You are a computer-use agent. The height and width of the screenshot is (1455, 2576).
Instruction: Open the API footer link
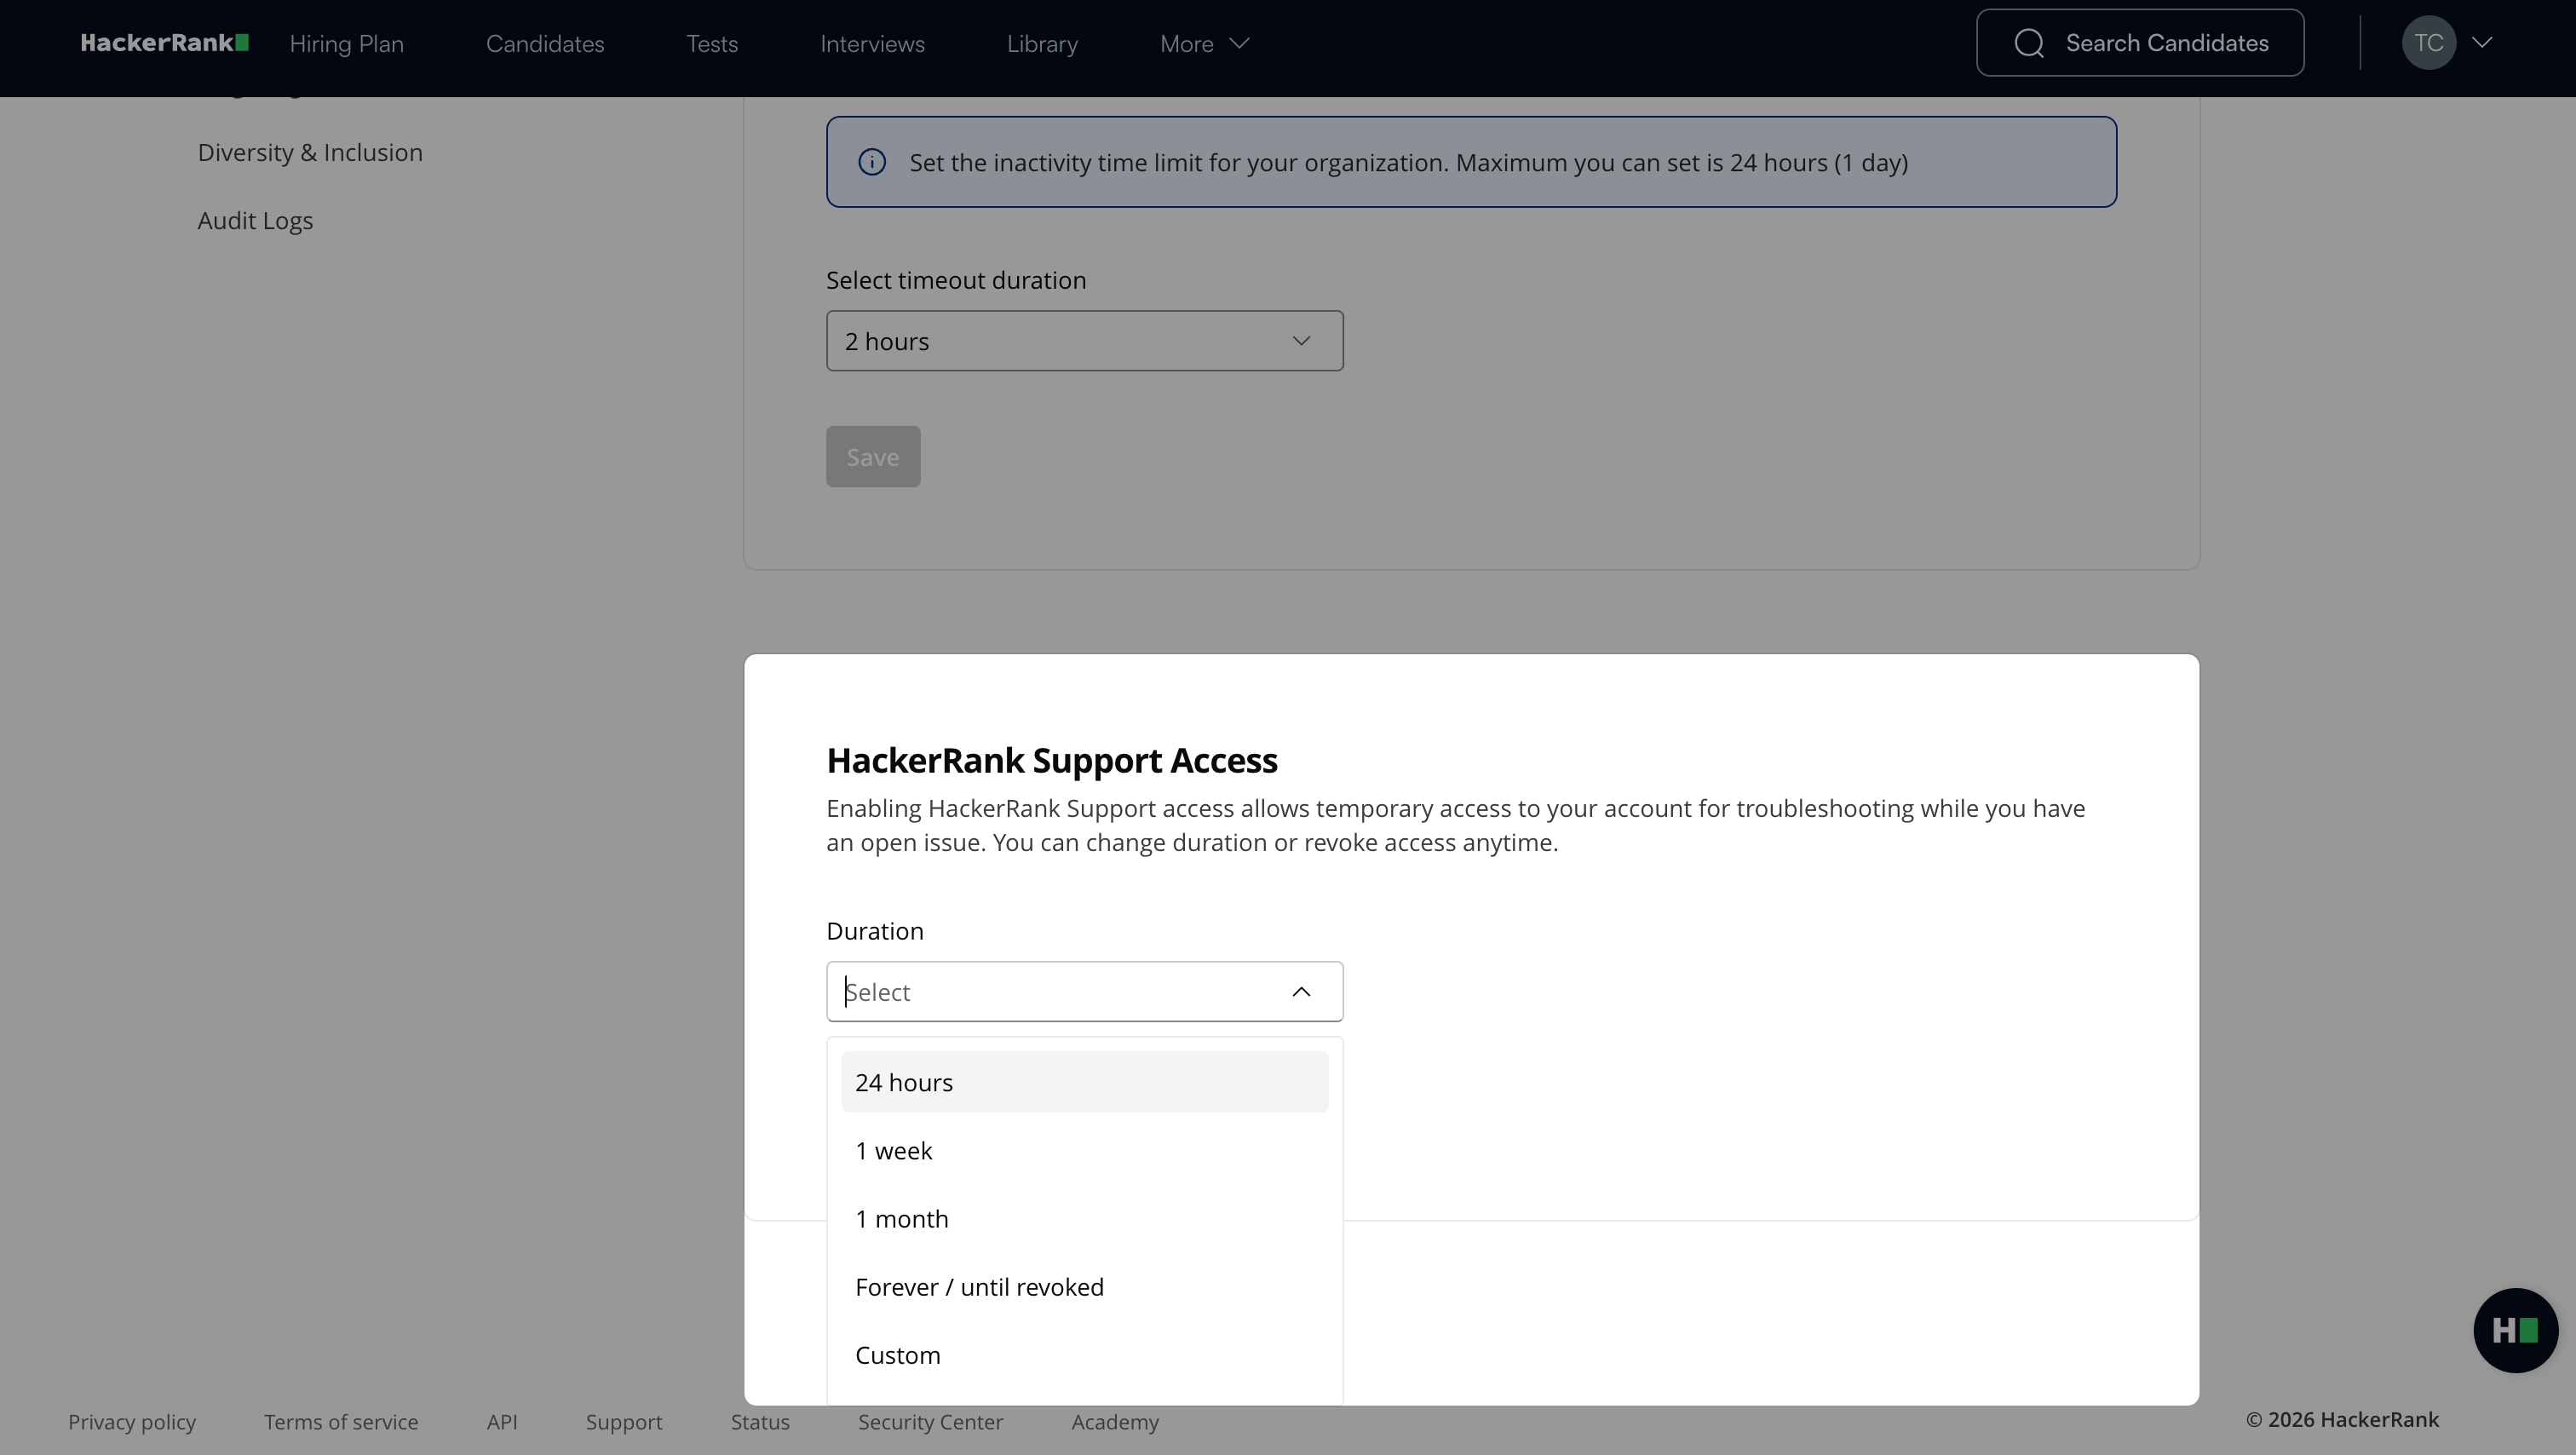click(x=502, y=1421)
